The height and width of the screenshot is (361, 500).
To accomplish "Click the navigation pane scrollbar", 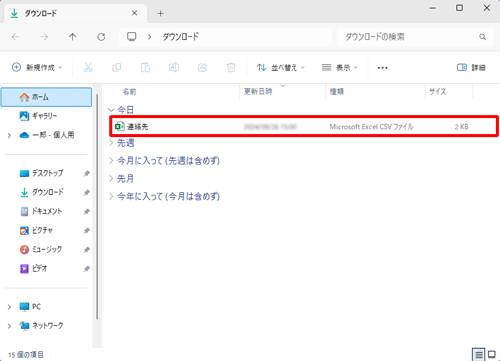I will click(97, 207).
